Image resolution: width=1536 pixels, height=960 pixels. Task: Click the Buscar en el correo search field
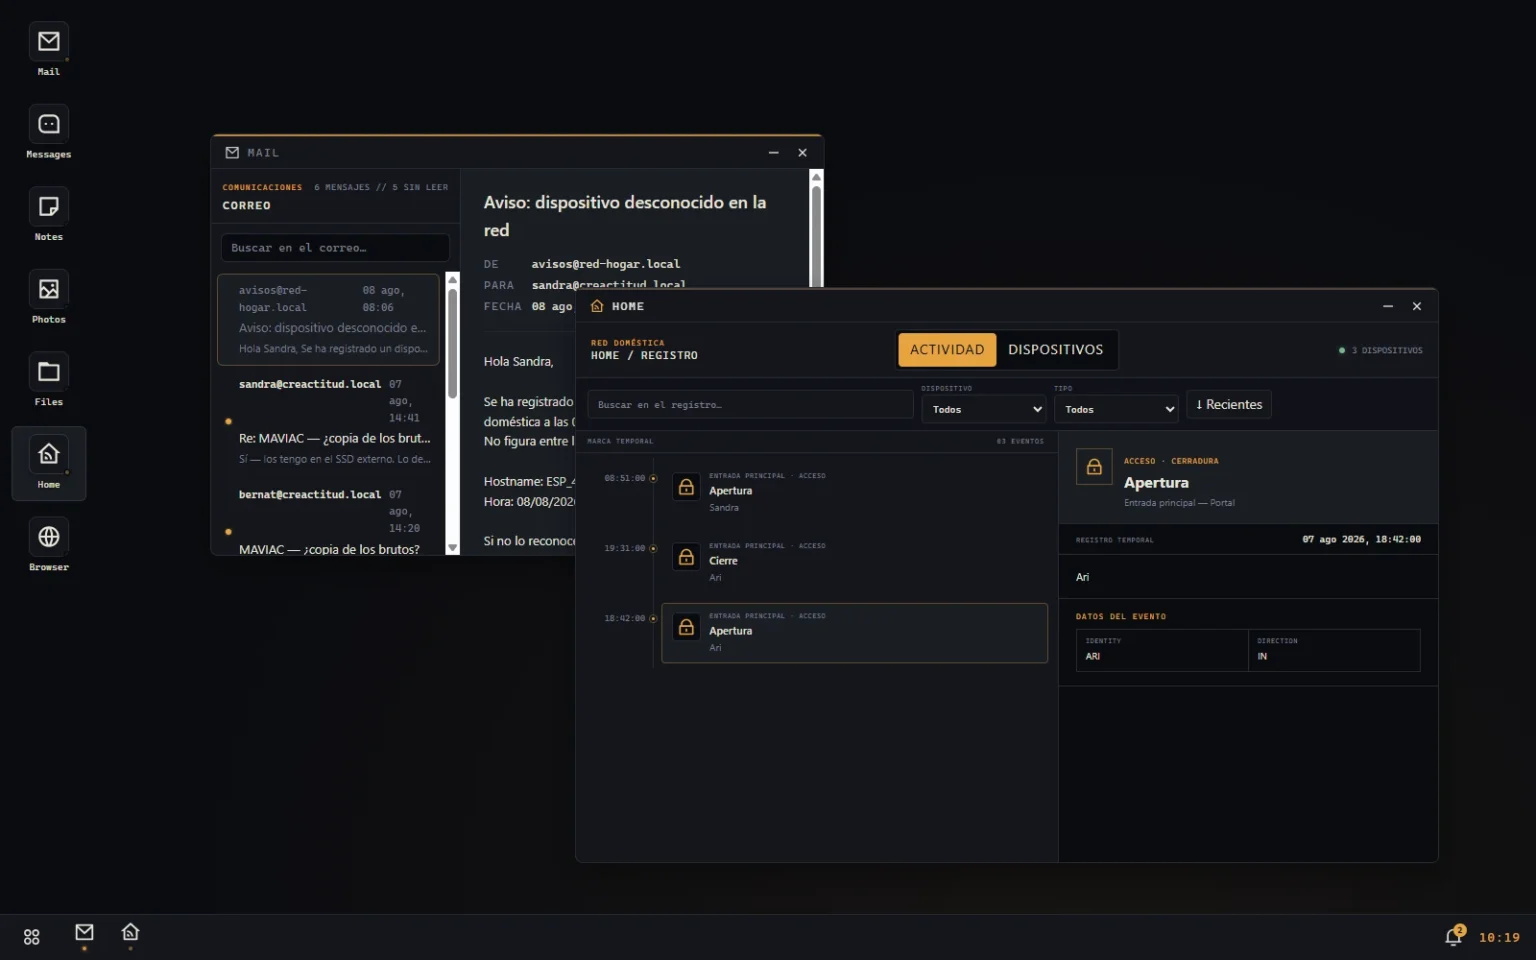tap(335, 248)
